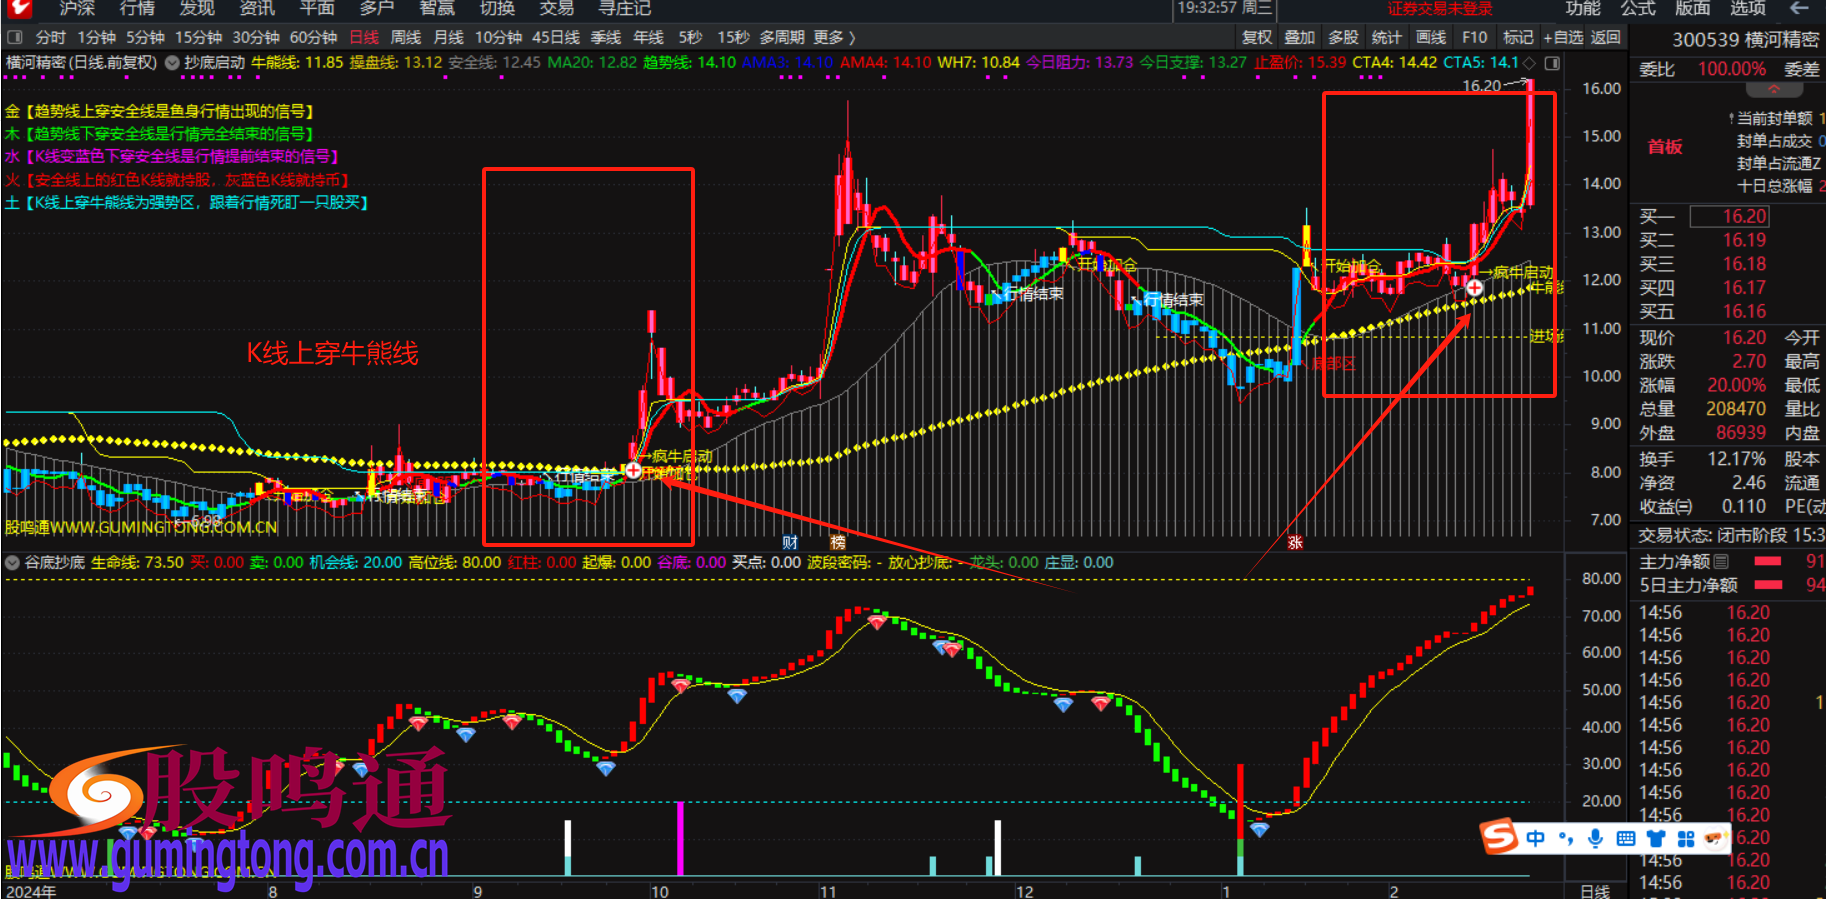Image resolution: width=1826 pixels, height=899 pixels.
Task: Open the 行情 menu
Action: [137, 9]
